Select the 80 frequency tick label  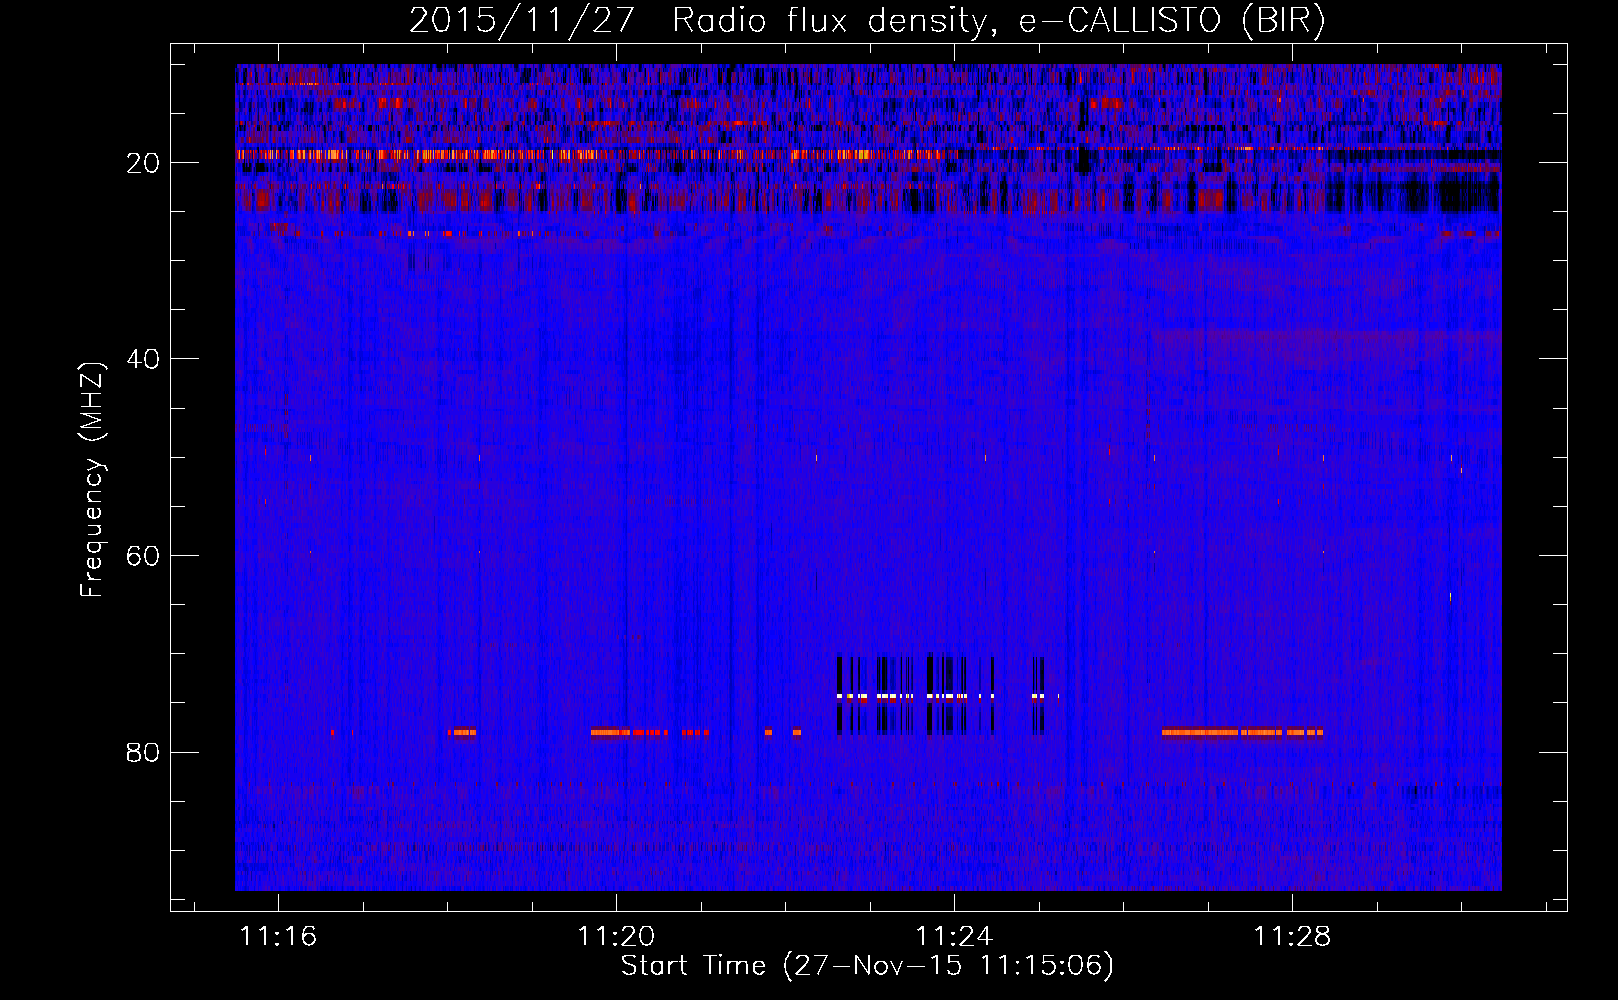[144, 752]
